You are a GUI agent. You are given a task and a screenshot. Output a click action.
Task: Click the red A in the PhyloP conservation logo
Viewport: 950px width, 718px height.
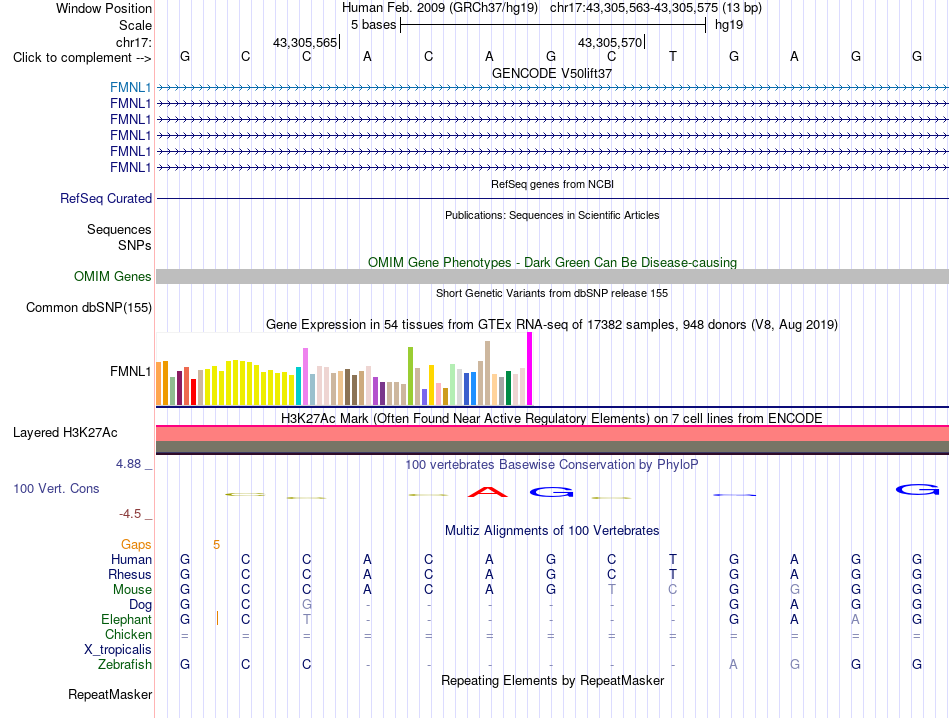[488, 492]
